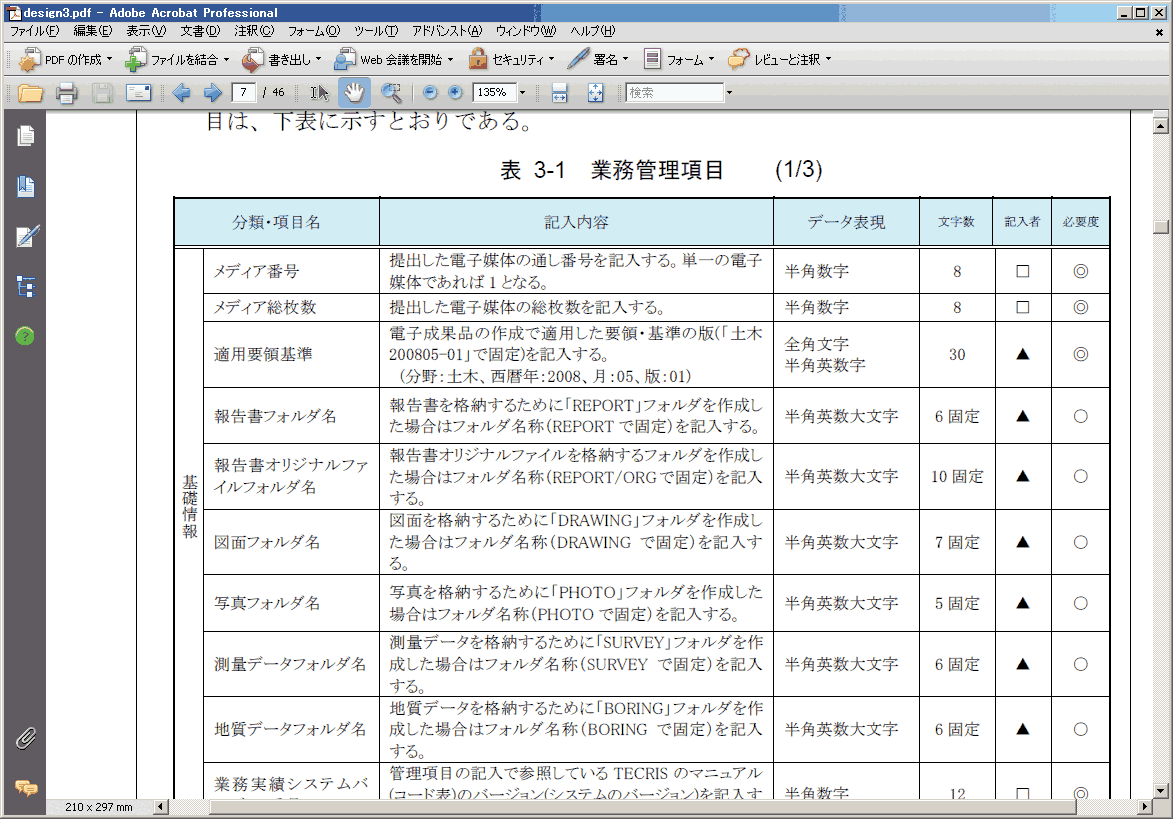Screen dimensions: 1173x819
Task: Open the search options dropdown arrow
Action: (729, 93)
